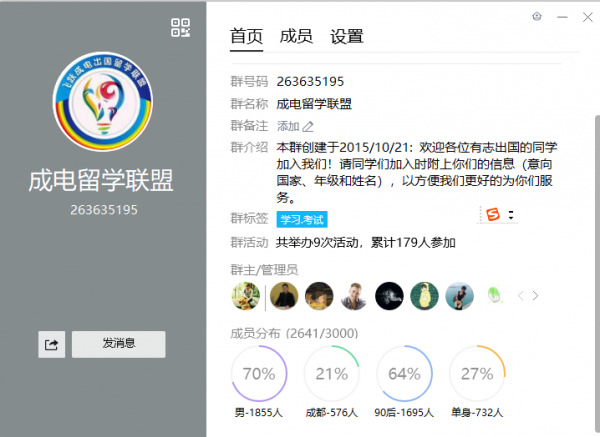
Task: Switch to the 成员 tab
Action: [296, 36]
